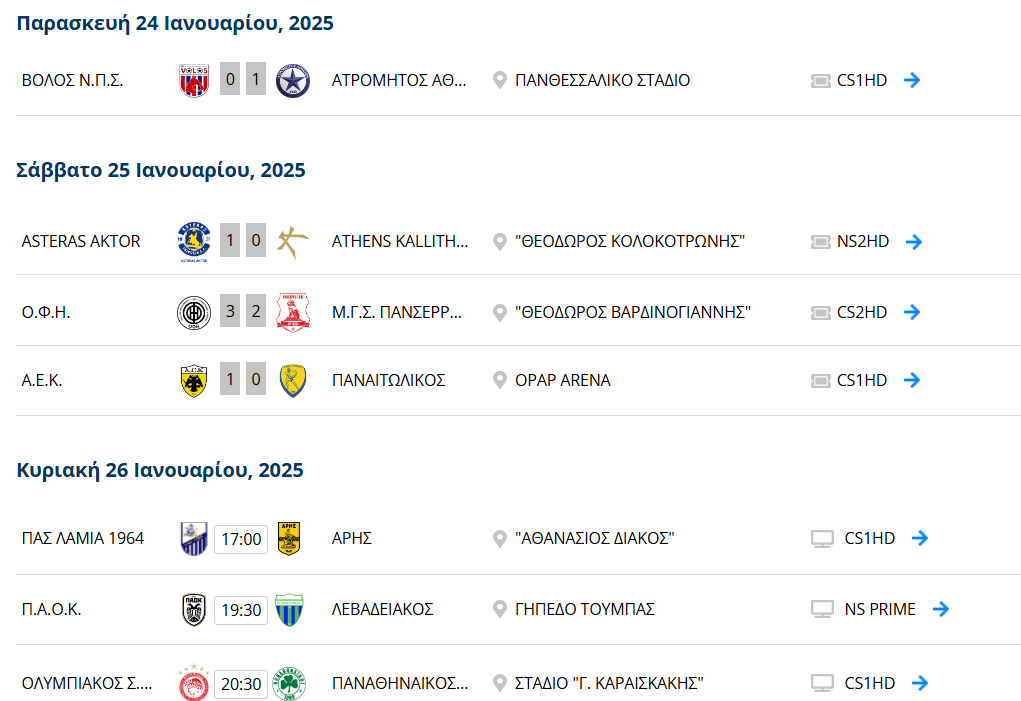Click the AEK yellow eagle crest
This screenshot has width=1021, height=701.
(x=193, y=381)
